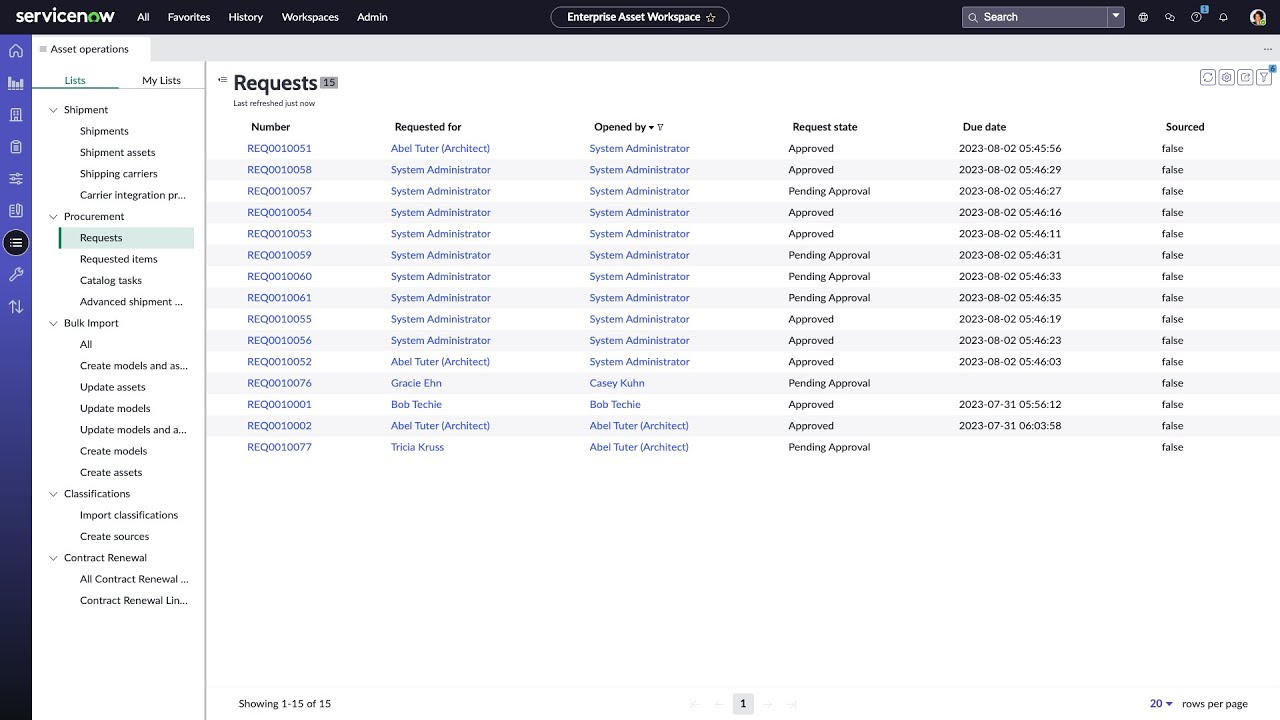The image size is (1280, 720).
Task: Collapse list panel icon beside Requests title
Action: (222, 80)
